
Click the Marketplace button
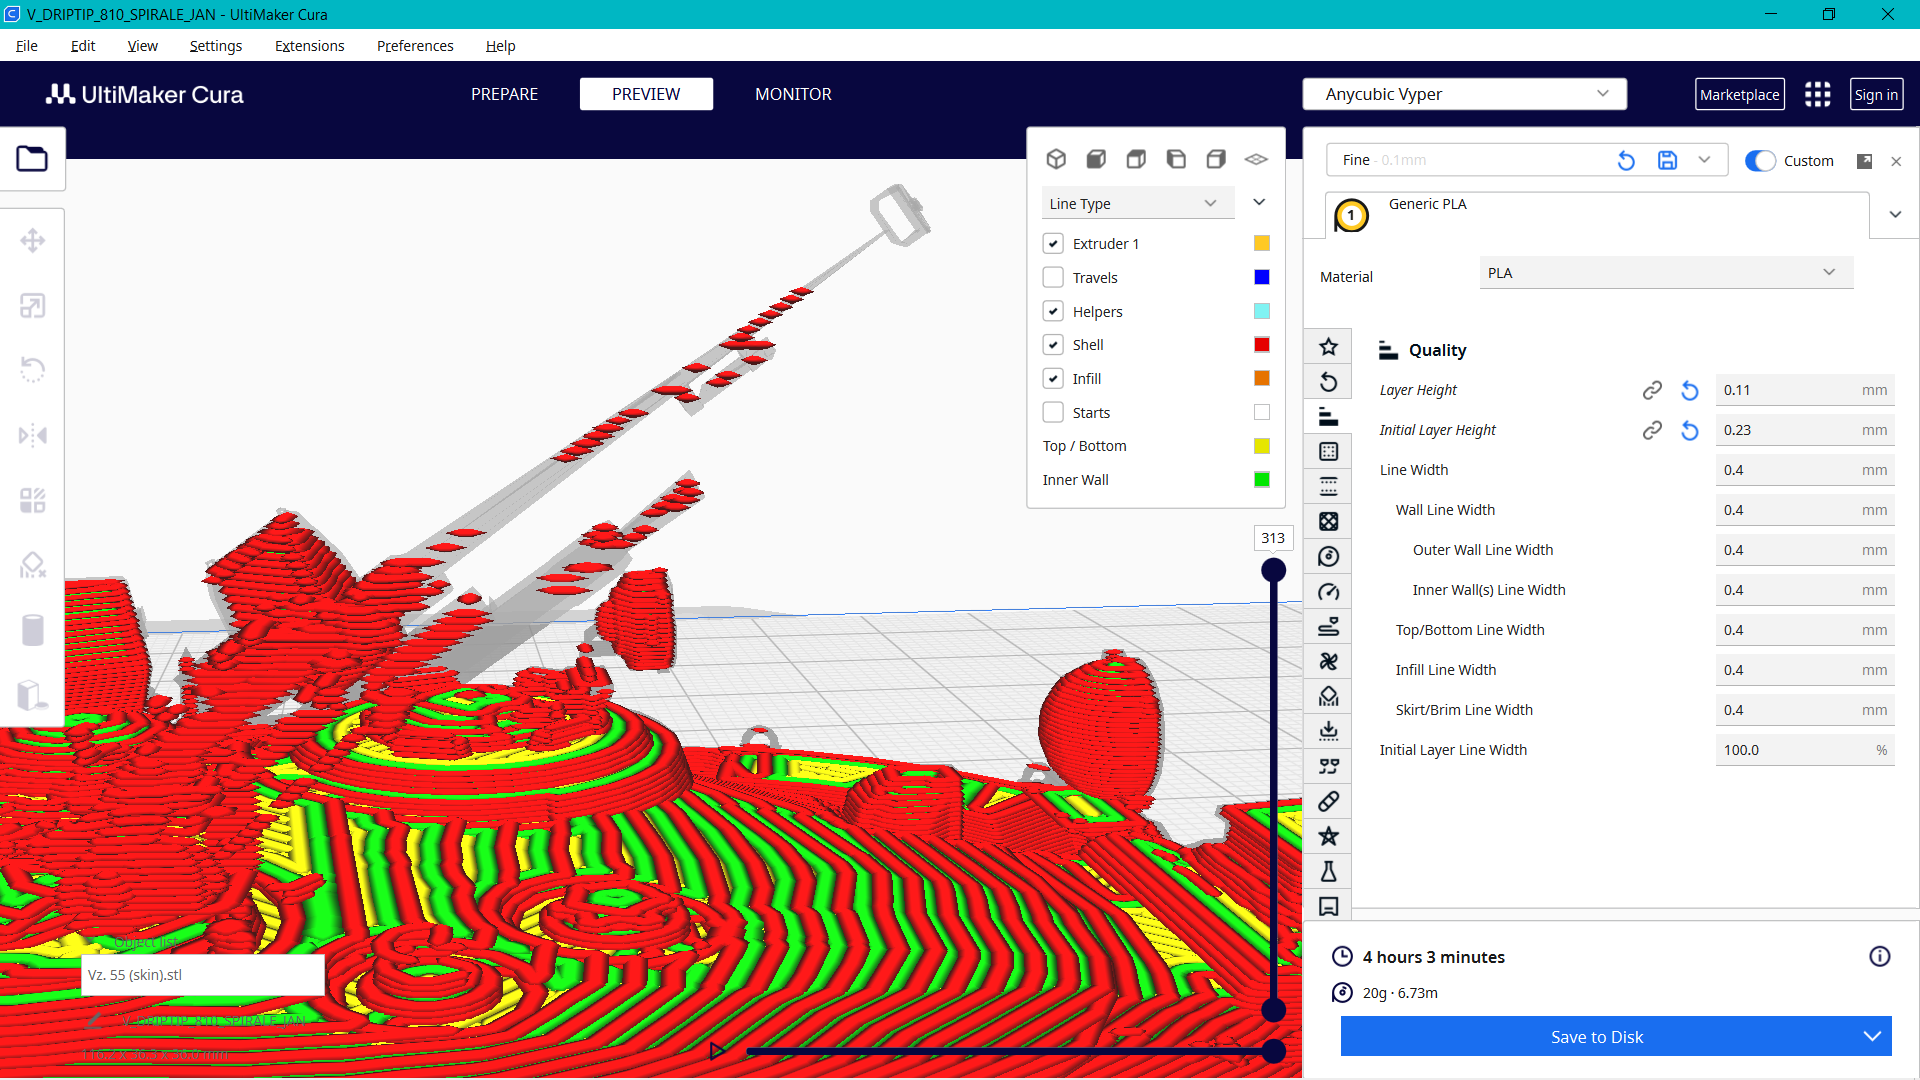(1740, 93)
